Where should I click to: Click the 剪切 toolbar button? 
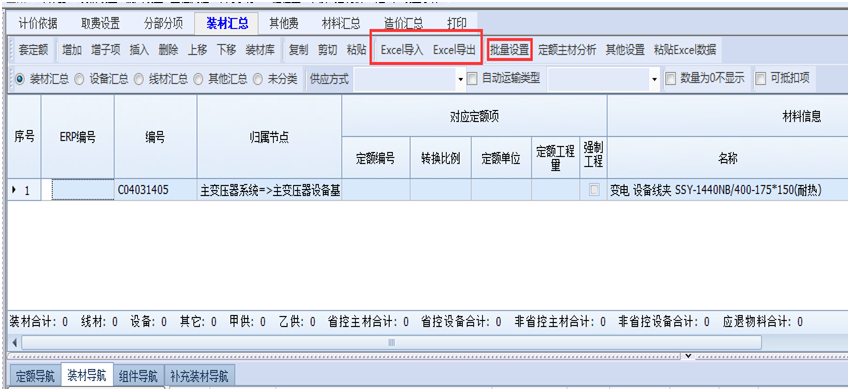(x=327, y=50)
